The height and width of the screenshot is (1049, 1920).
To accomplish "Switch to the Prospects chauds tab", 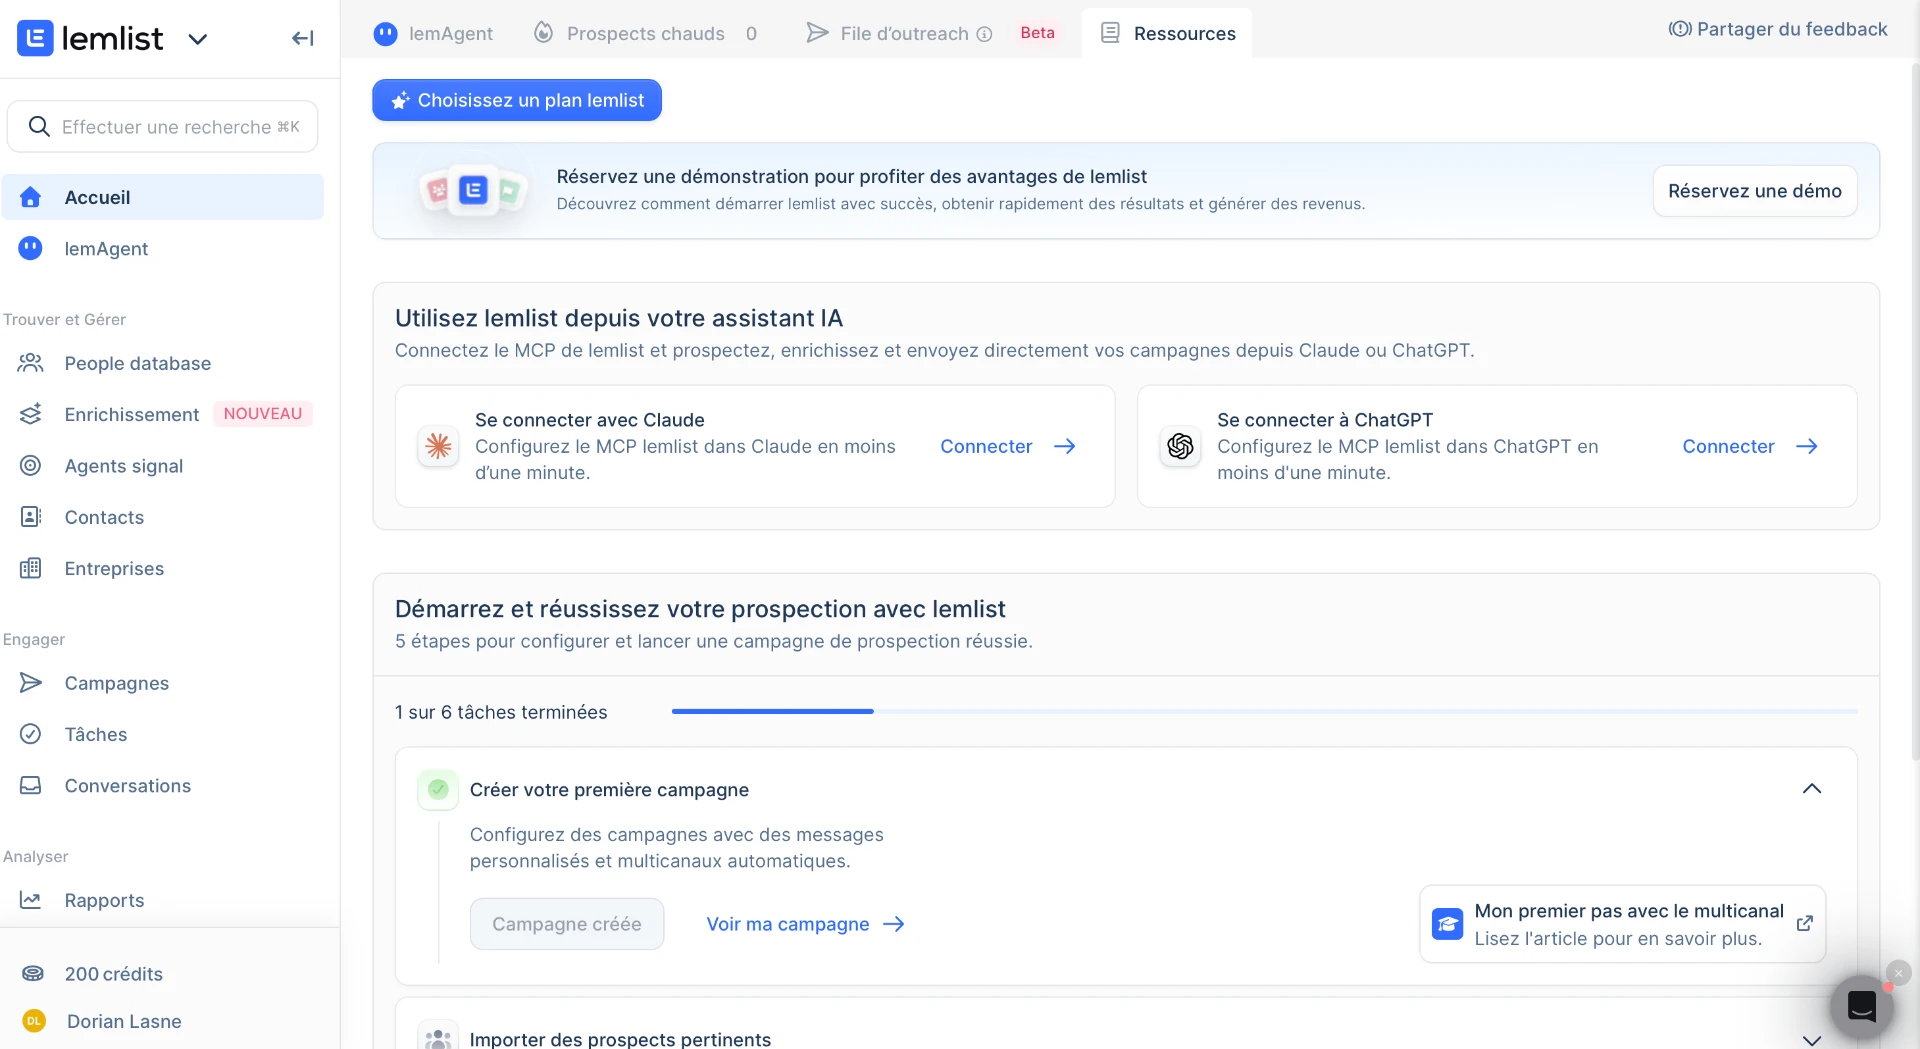I will tap(645, 33).
